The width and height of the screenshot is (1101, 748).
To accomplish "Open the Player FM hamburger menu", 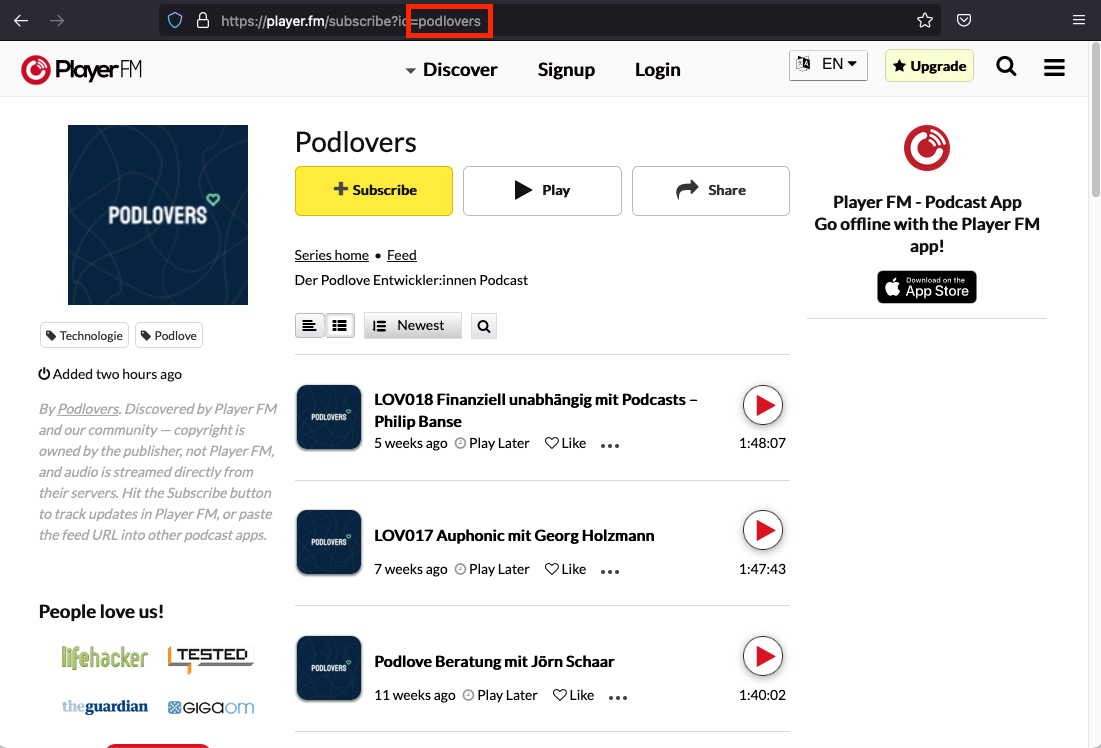I will coord(1054,67).
